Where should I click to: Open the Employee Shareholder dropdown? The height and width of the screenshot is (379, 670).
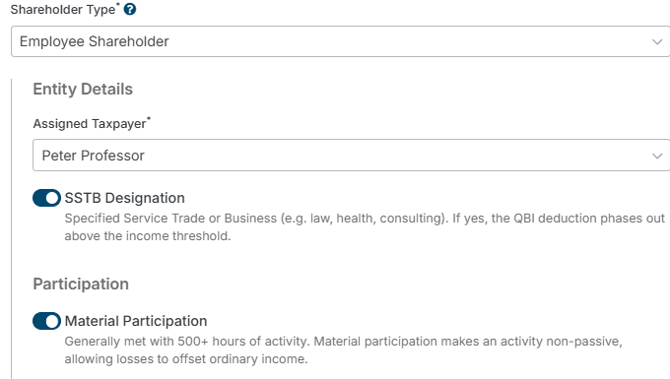(340, 41)
